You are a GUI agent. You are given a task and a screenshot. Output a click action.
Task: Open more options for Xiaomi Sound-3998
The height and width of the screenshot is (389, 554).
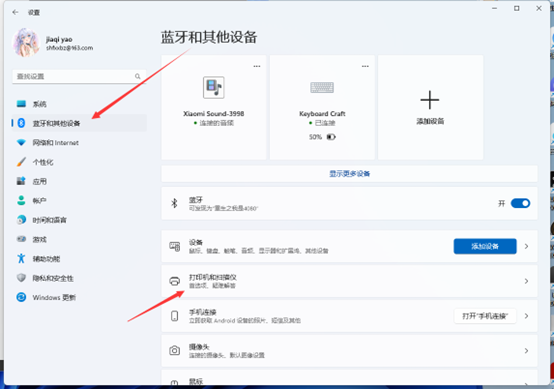pyautogui.click(x=257, y=66)
